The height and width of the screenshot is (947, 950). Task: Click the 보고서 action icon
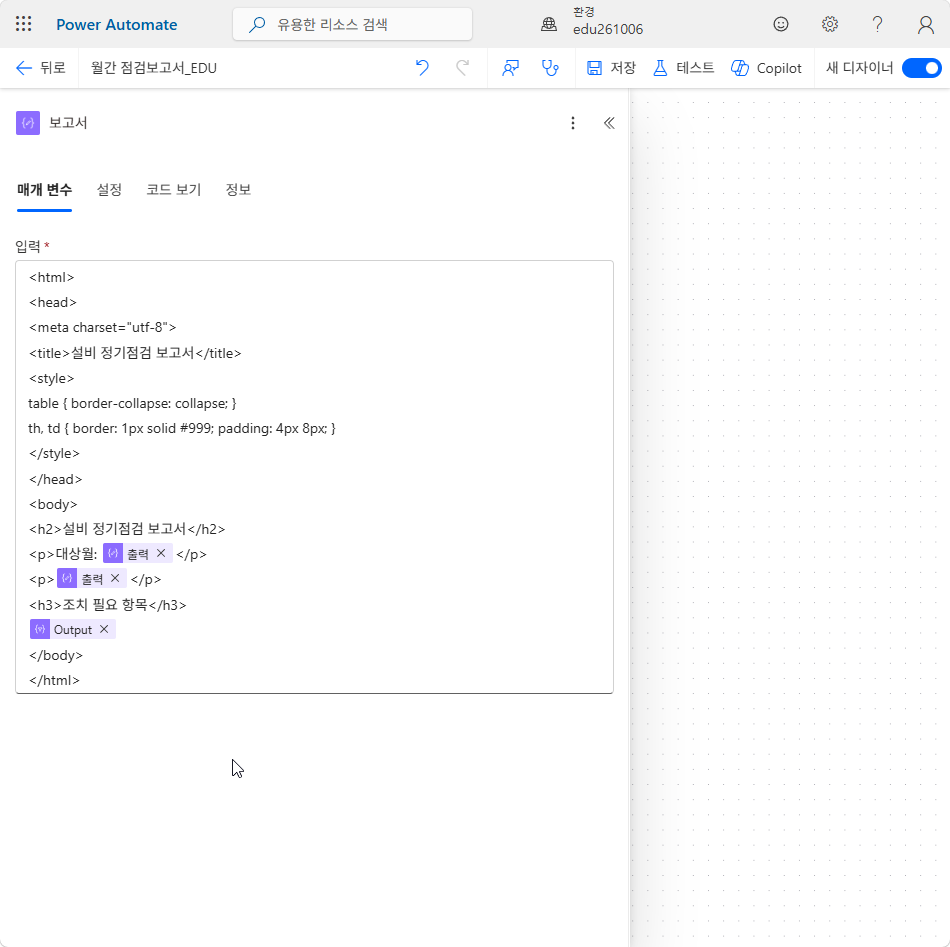pos(28,123)
